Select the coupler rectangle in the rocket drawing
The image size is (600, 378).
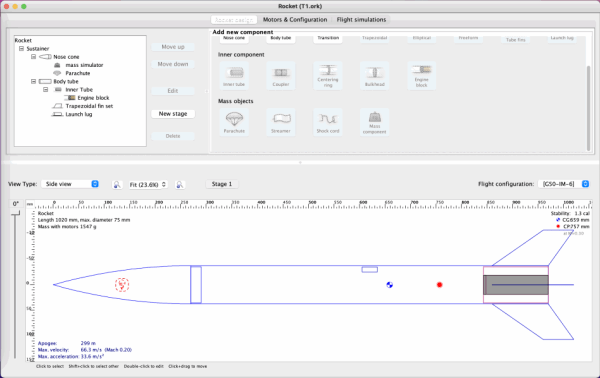[x=196, y=285]
